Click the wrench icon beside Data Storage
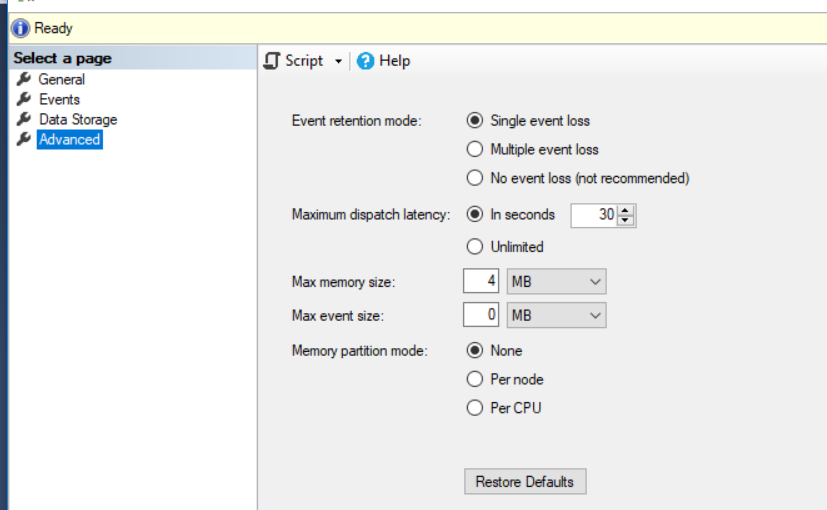This screenshot has height=510, width=827. 24,119
